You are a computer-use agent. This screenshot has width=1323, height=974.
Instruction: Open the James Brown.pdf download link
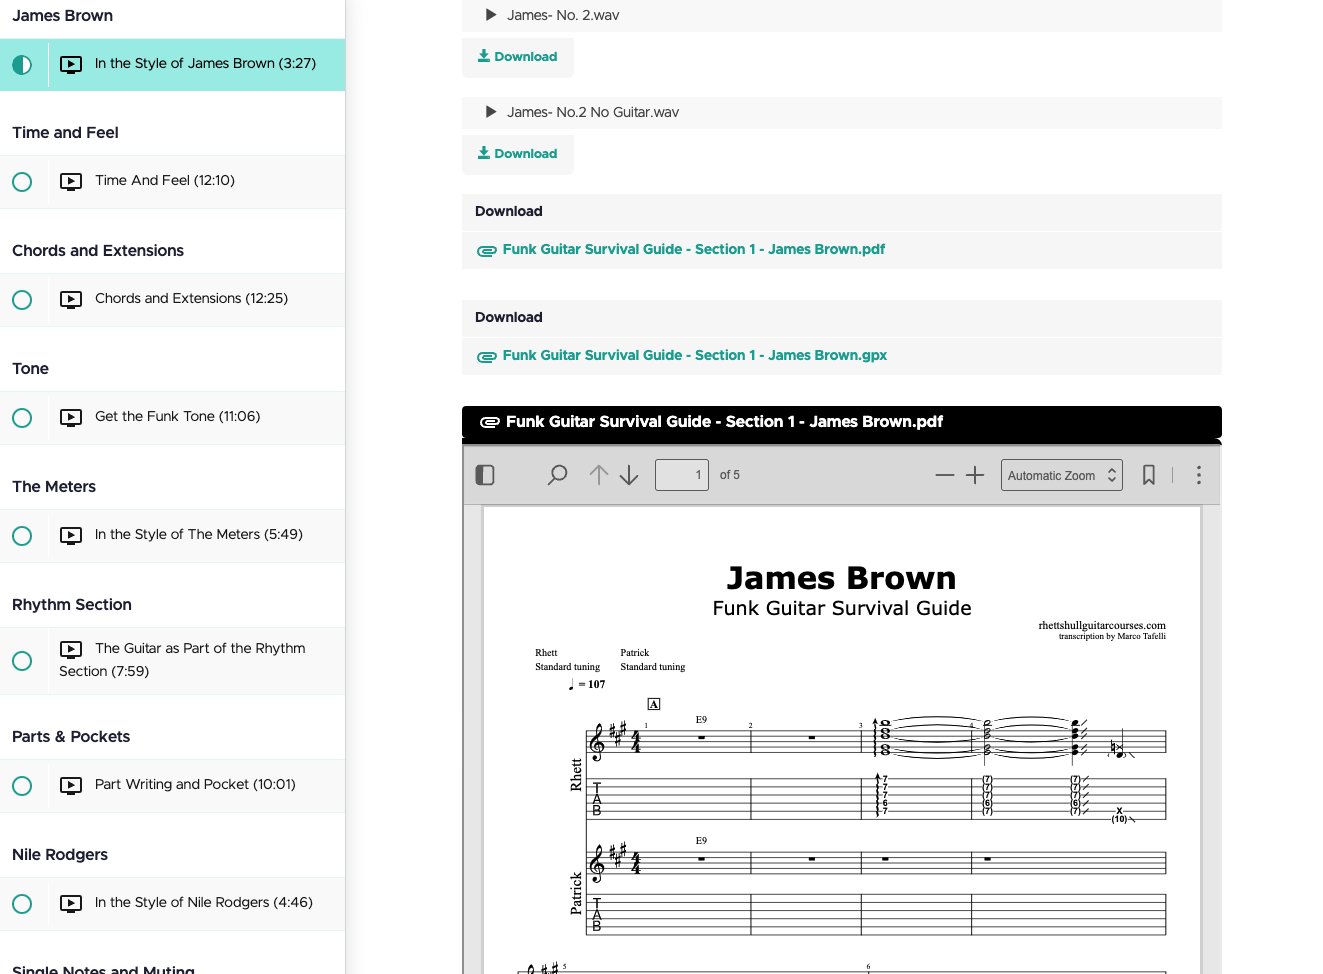click(693, 249)
